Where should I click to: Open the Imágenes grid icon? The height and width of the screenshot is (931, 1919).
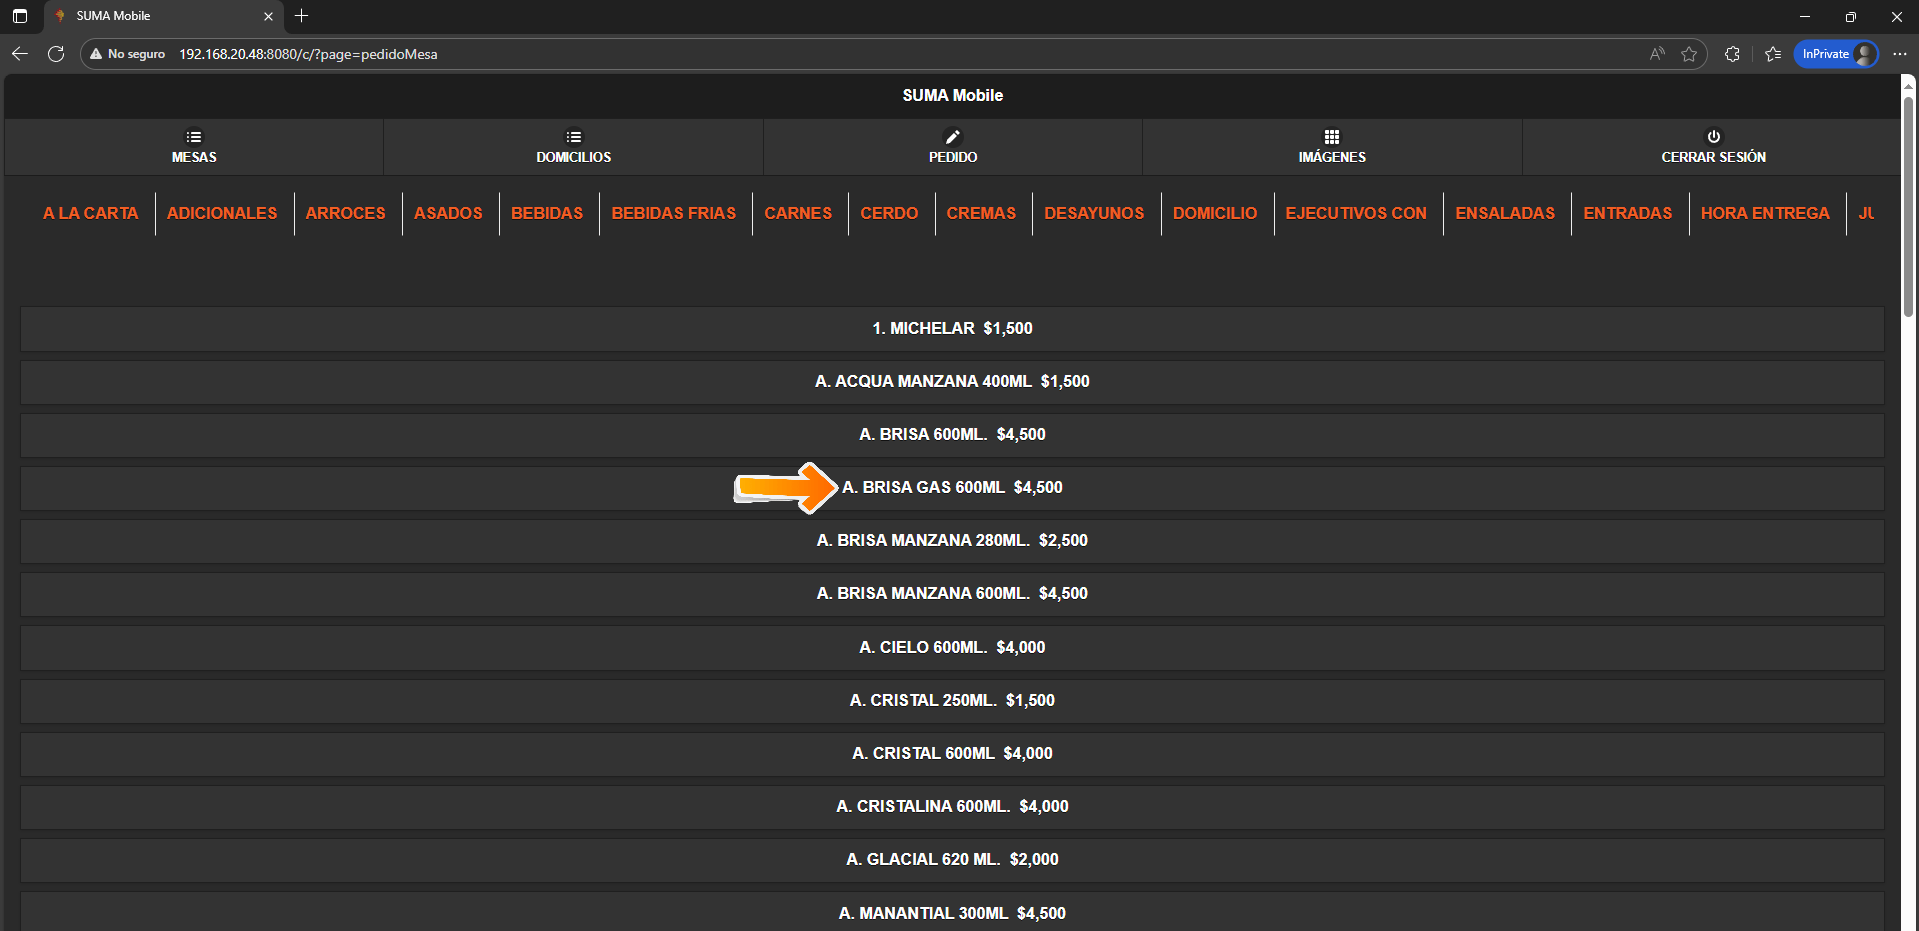(1331, 137)
